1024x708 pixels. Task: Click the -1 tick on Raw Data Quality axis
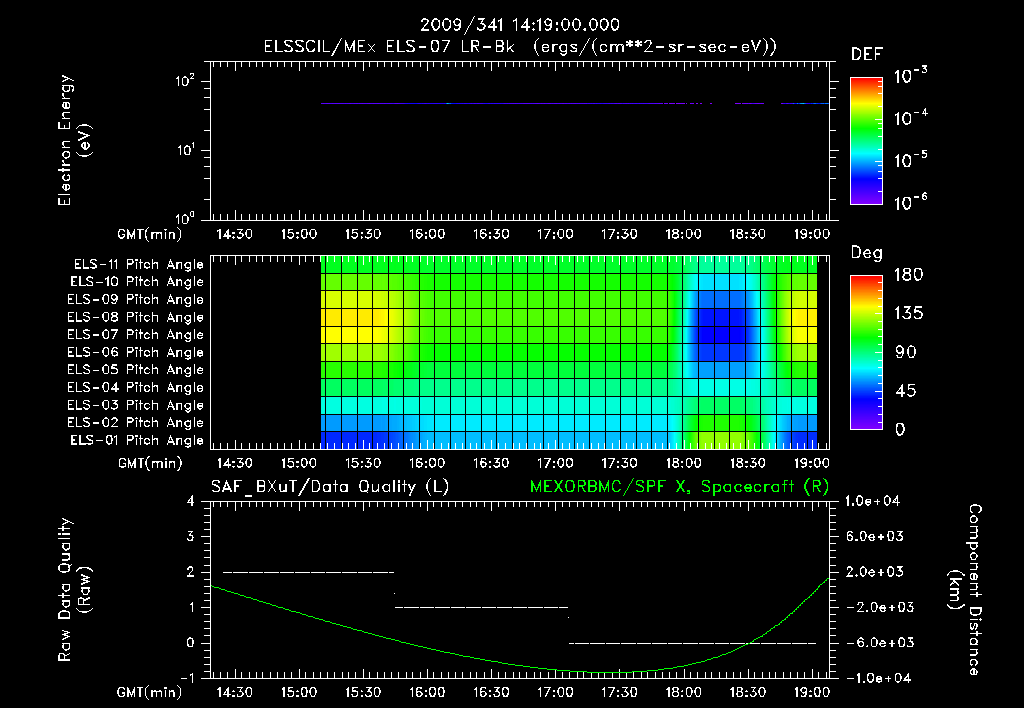point(188,678)
